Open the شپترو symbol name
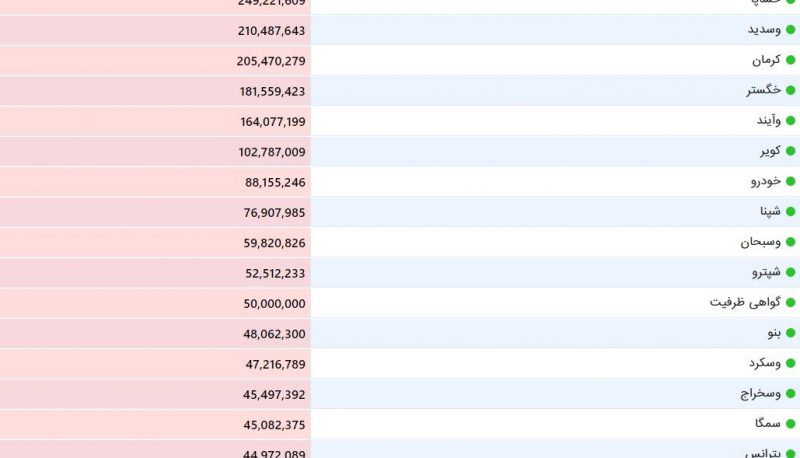 pyautogui.click(x=766, y=272)
